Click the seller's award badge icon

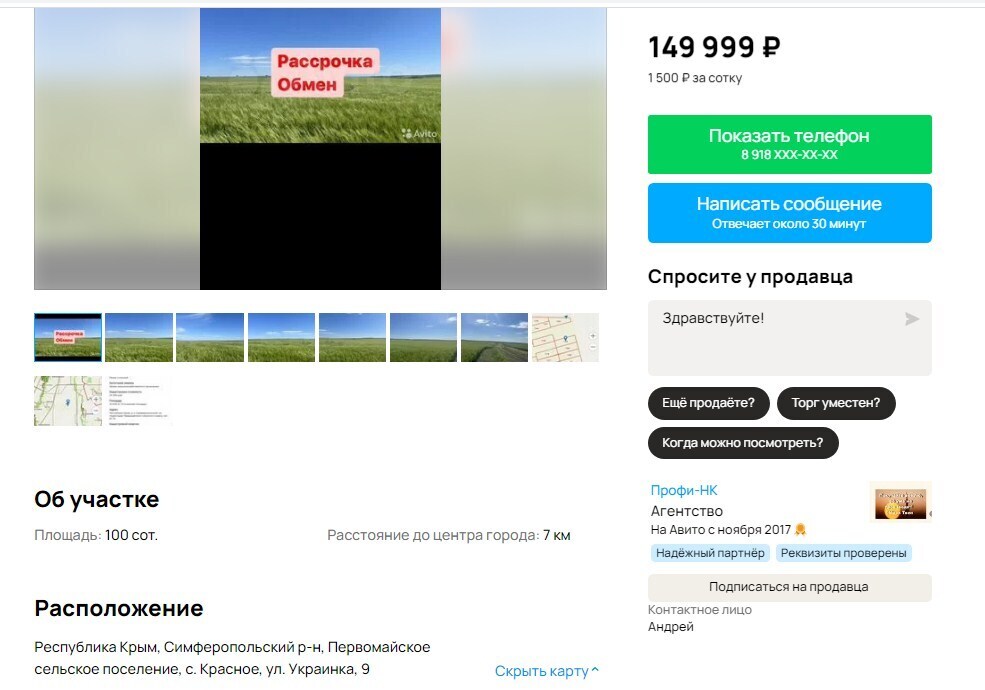(x=800, y=530)
